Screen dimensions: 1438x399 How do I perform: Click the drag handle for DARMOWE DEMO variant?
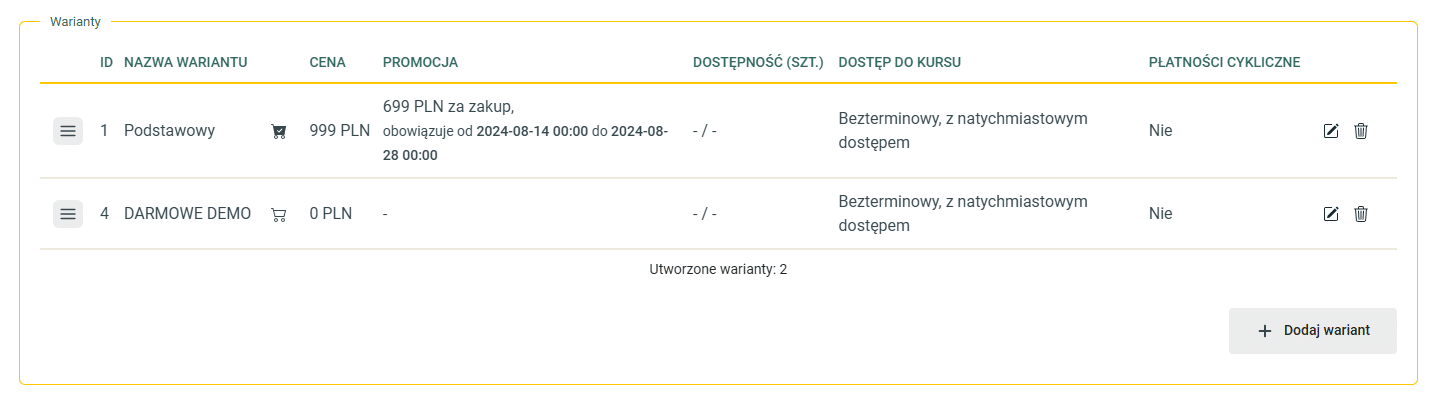[68, 214]
